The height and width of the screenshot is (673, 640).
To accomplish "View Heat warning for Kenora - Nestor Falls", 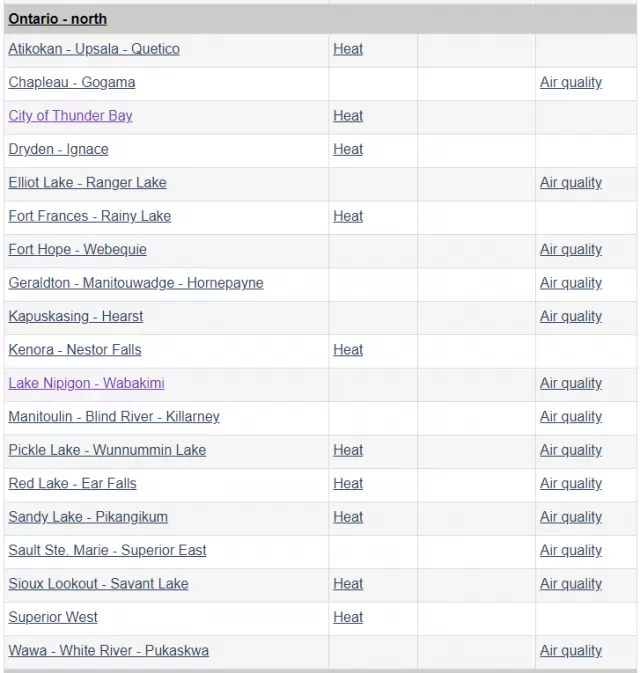I will coord(348,350).
